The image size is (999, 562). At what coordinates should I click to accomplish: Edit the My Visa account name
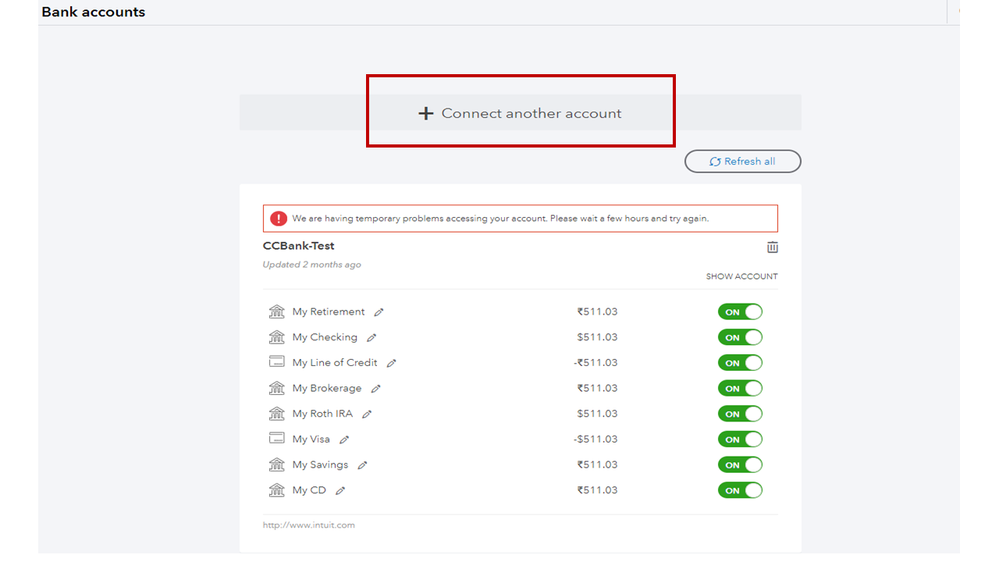pyautogui.click(x=344, y=440)
